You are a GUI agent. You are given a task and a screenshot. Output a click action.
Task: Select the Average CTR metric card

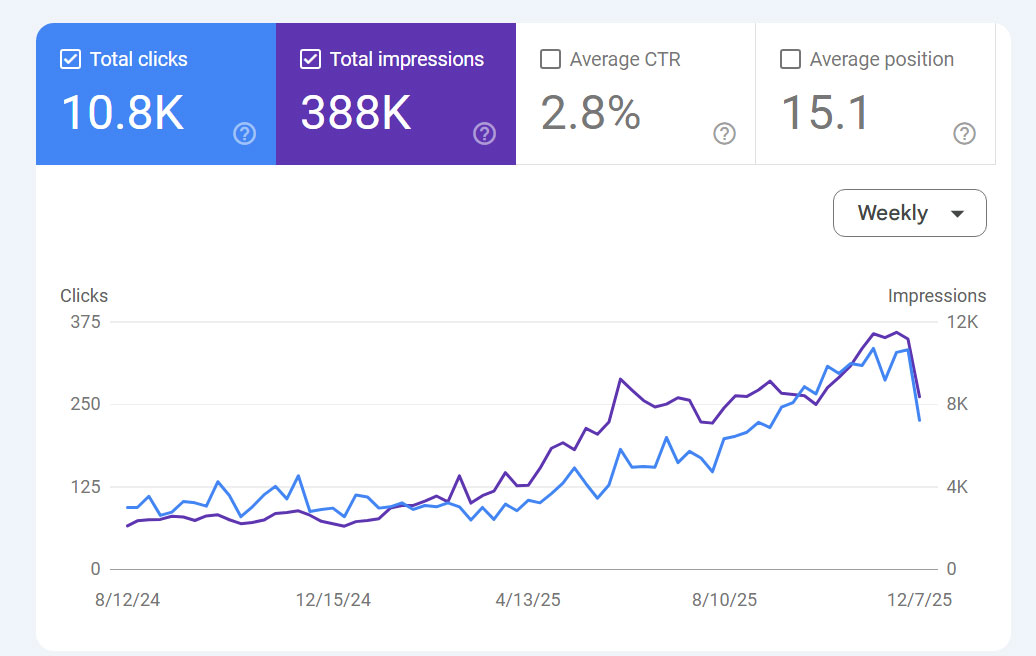click(x=635, y=93)
